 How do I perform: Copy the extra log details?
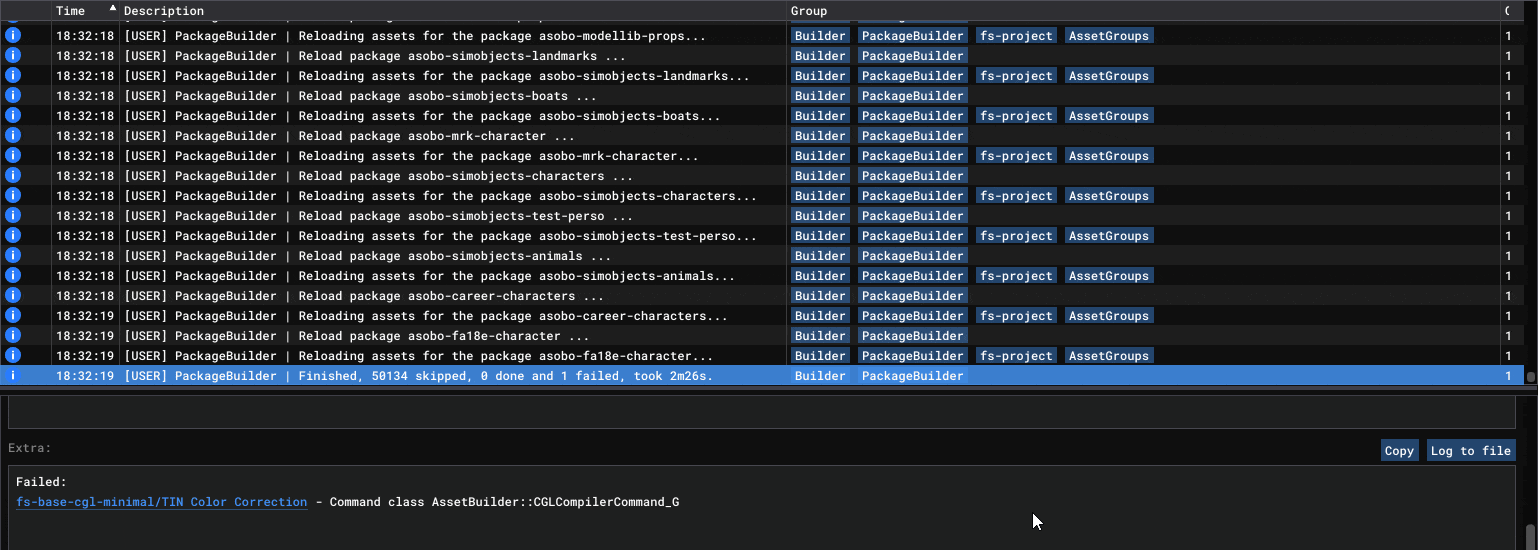(x=1398, y=451)
